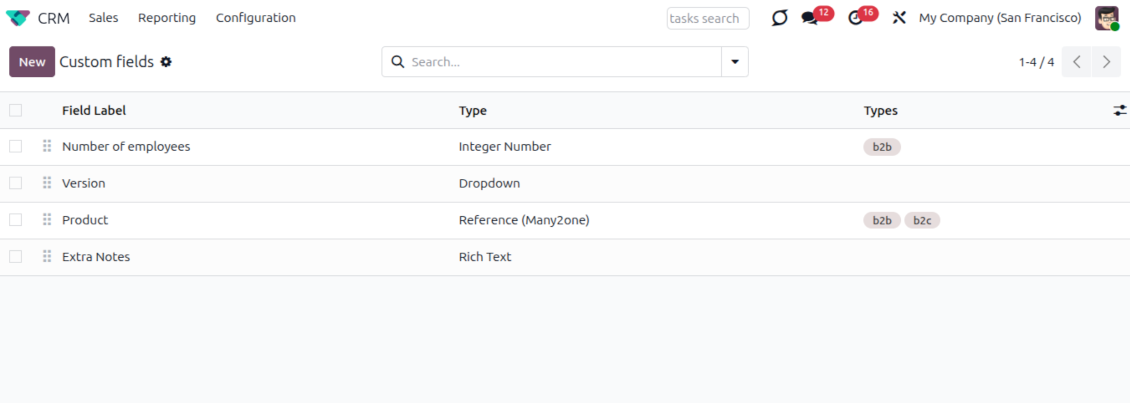Toggle the select-all header checkbox
Image resolution: width=1130 pixels, height=403 pixels.
15,110
